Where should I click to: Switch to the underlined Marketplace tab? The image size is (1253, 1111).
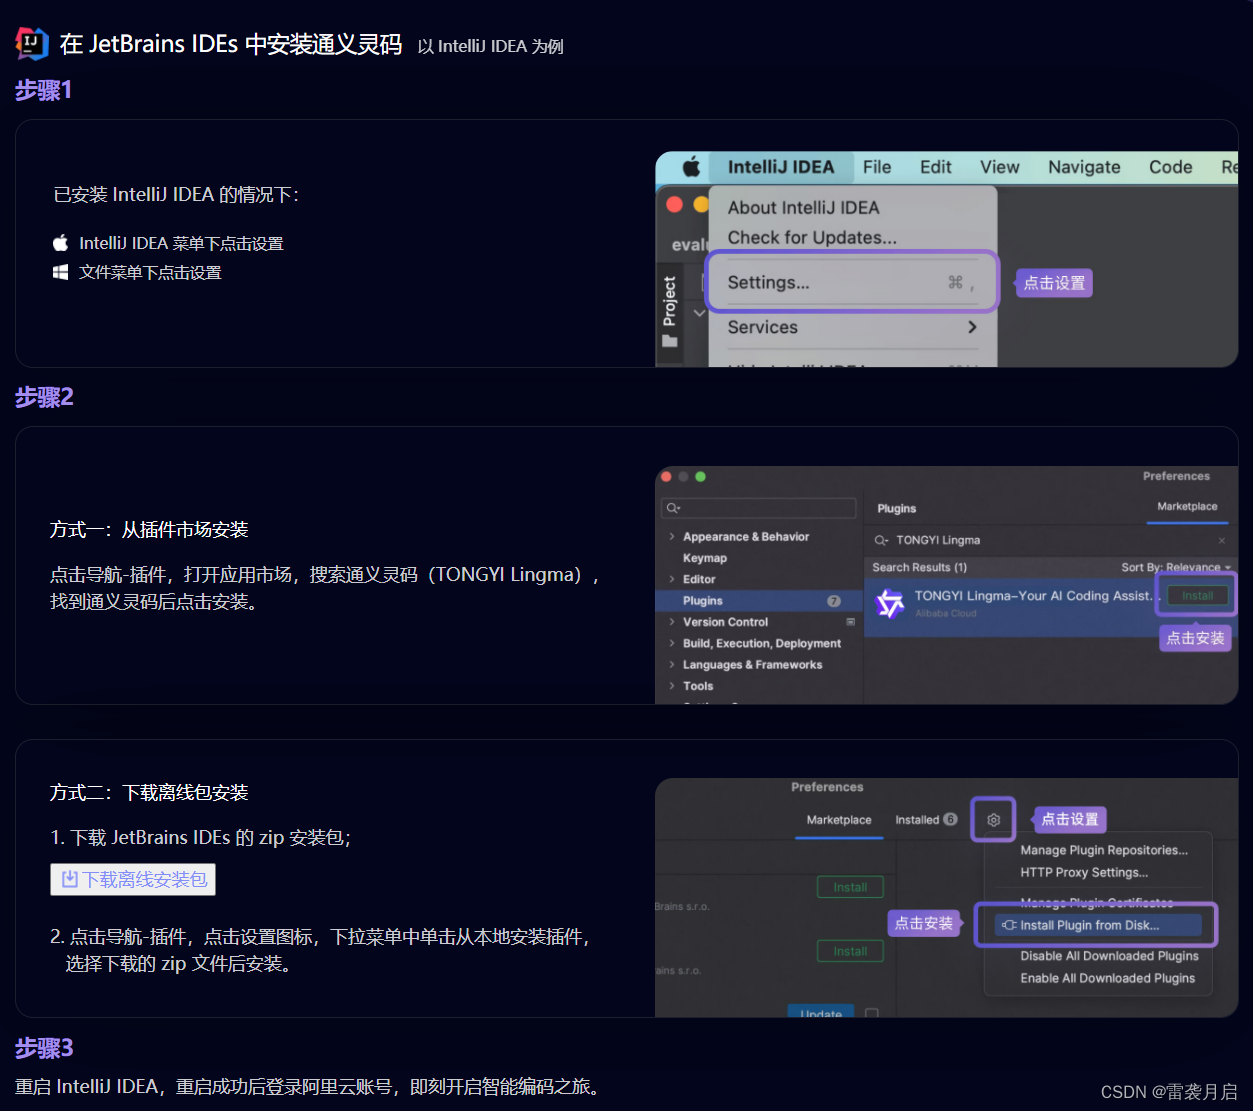click(1187, 507)
